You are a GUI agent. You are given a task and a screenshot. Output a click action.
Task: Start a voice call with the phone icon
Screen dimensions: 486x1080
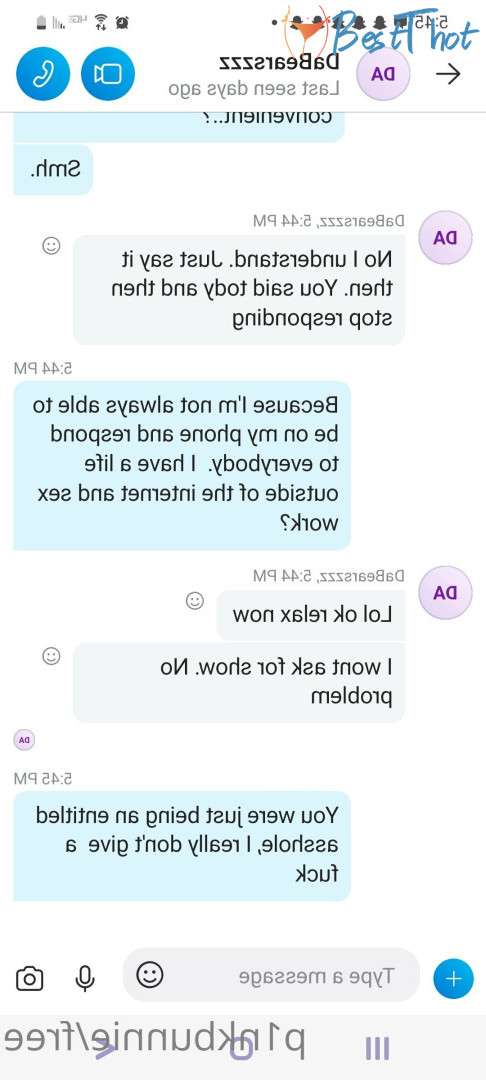(43, 74)
